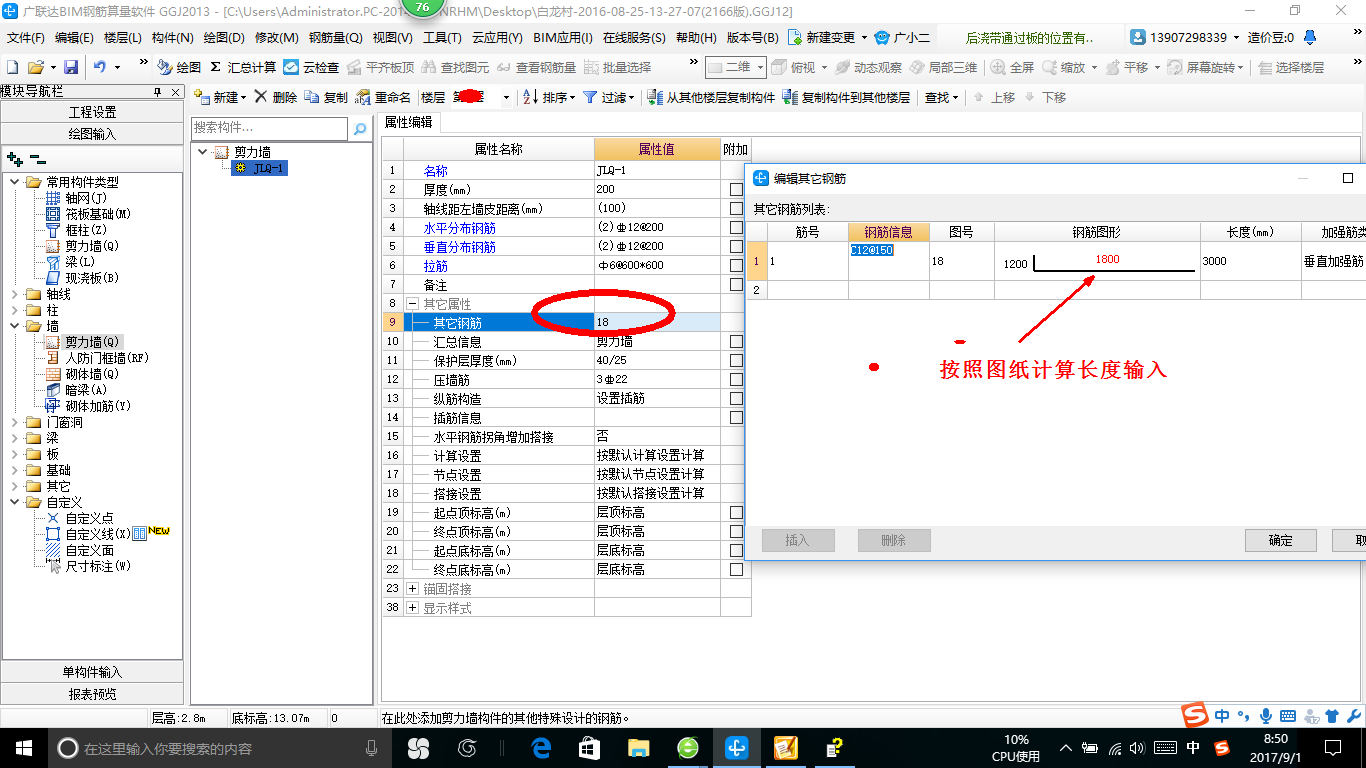The image size is (1366, 768).
Task: Run 汇总计算 summary calculation
Action: 243,67
